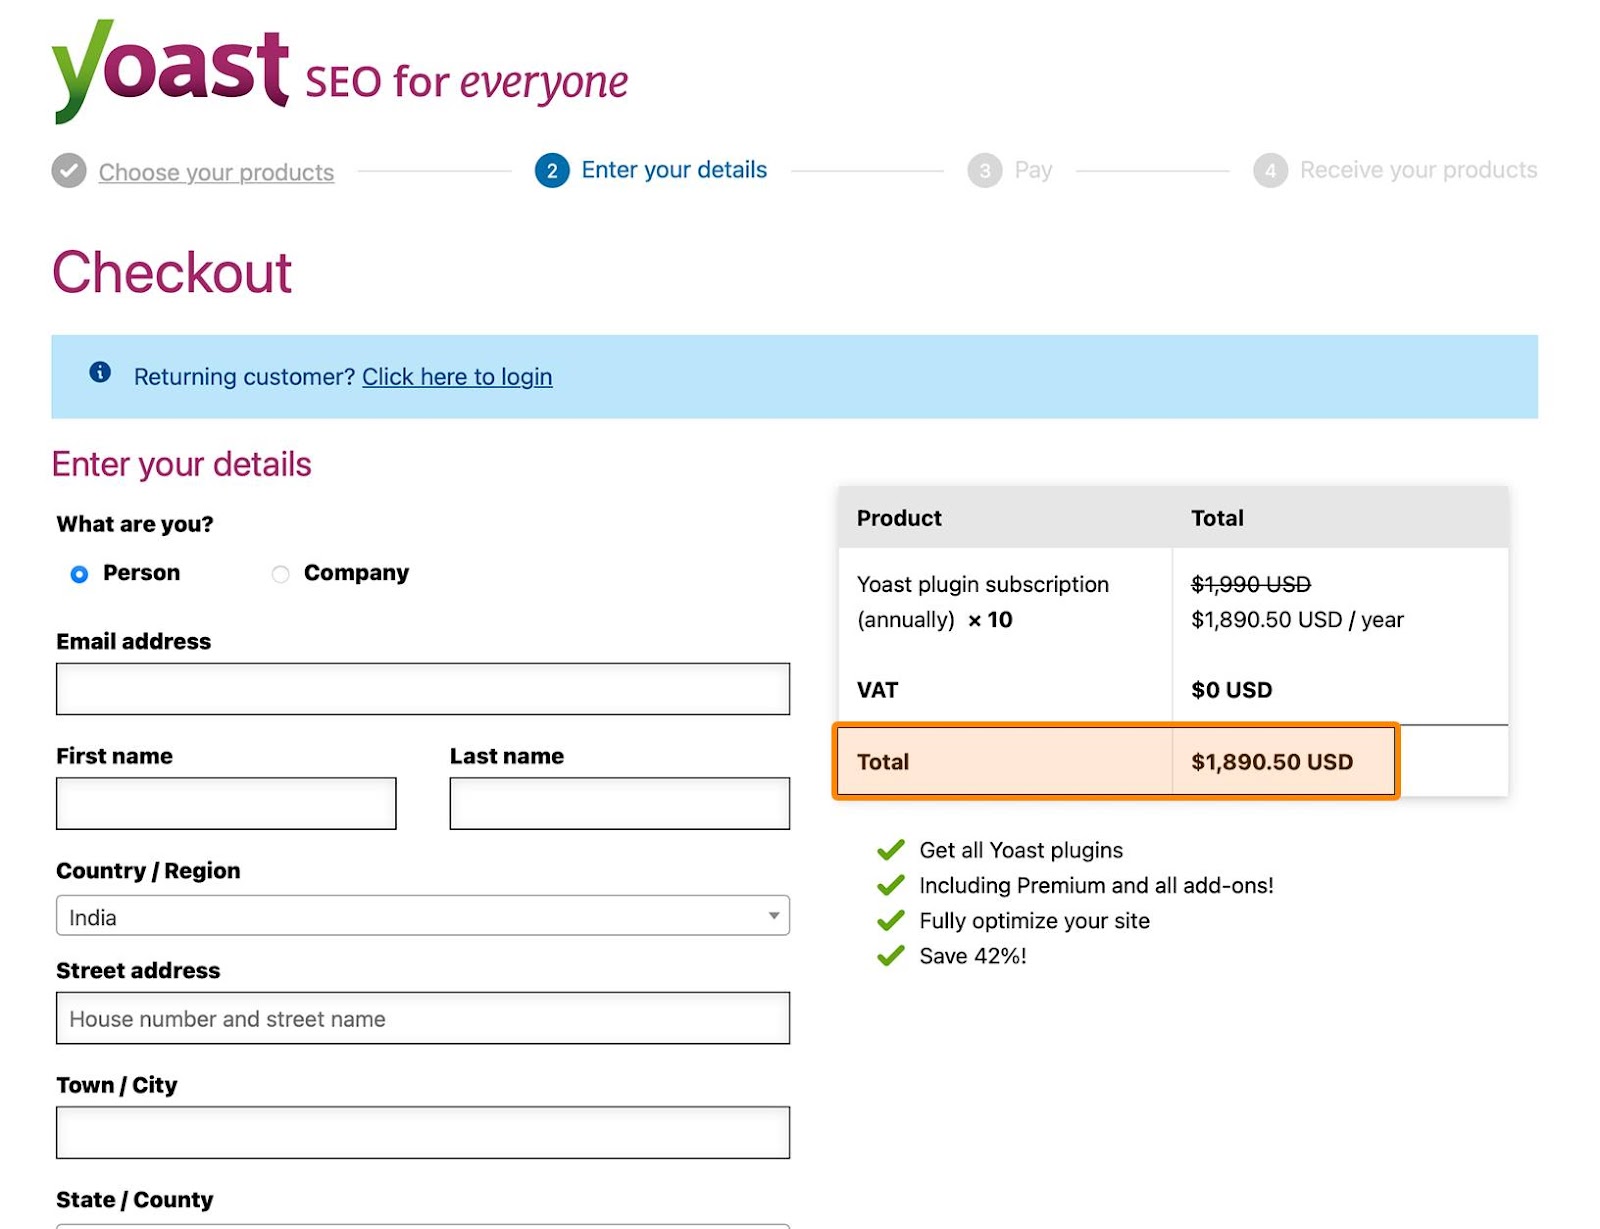Select the Company radio button

(281, 574)
